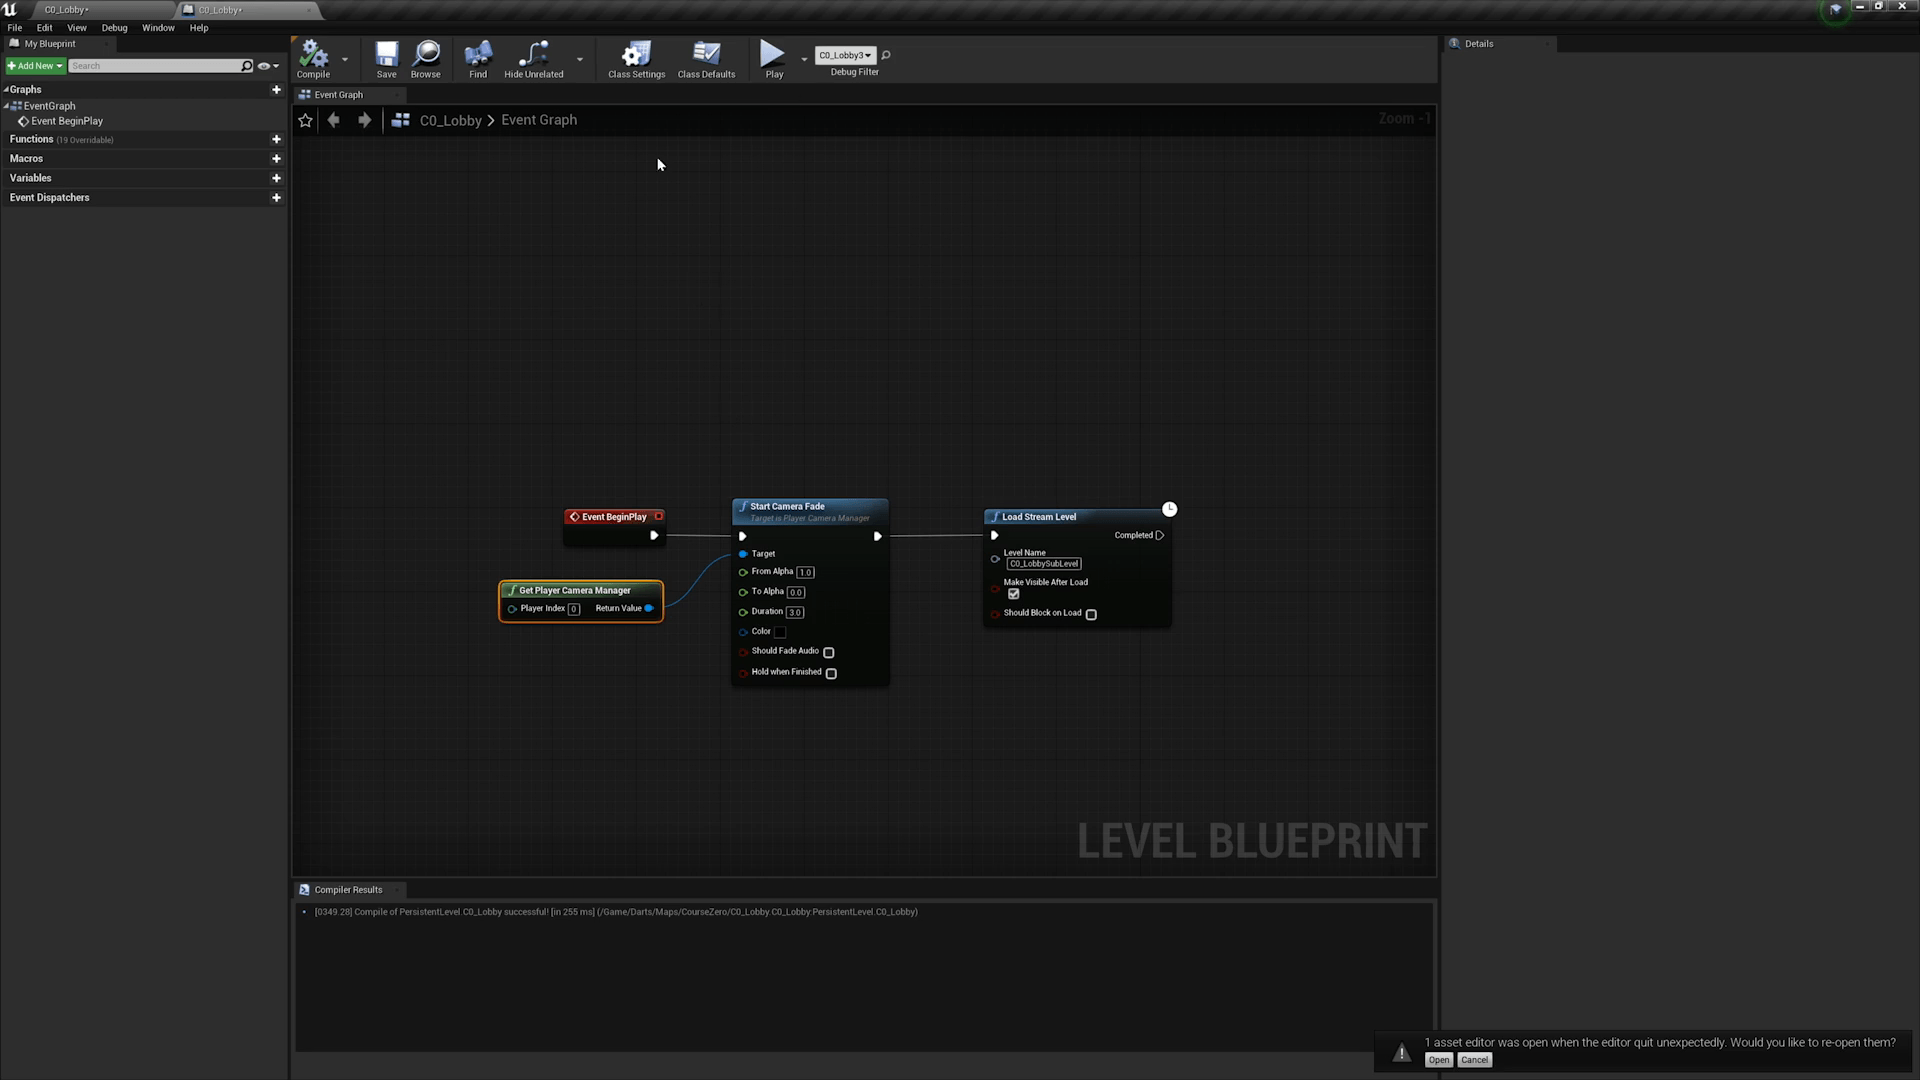The width and height of the screenshot is (1920, 1080).
Task: Dismiss the crash notification with Cancel
Action: point(1474,1060)
